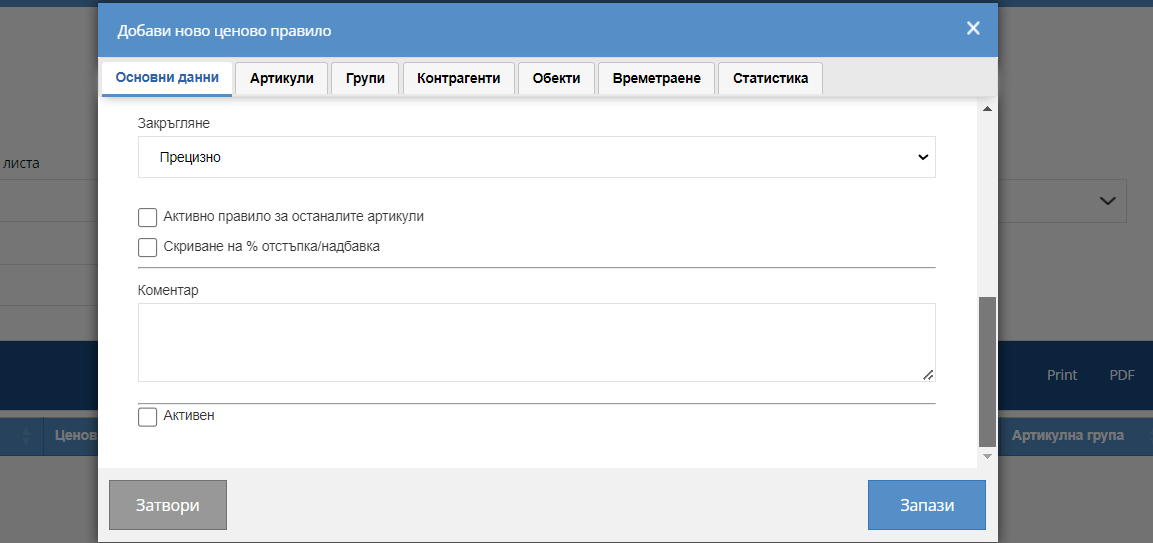The width and height of the screenshot is (1153, 543).
Task: Save the rule with Запази button
Action: tap(927, 505)
